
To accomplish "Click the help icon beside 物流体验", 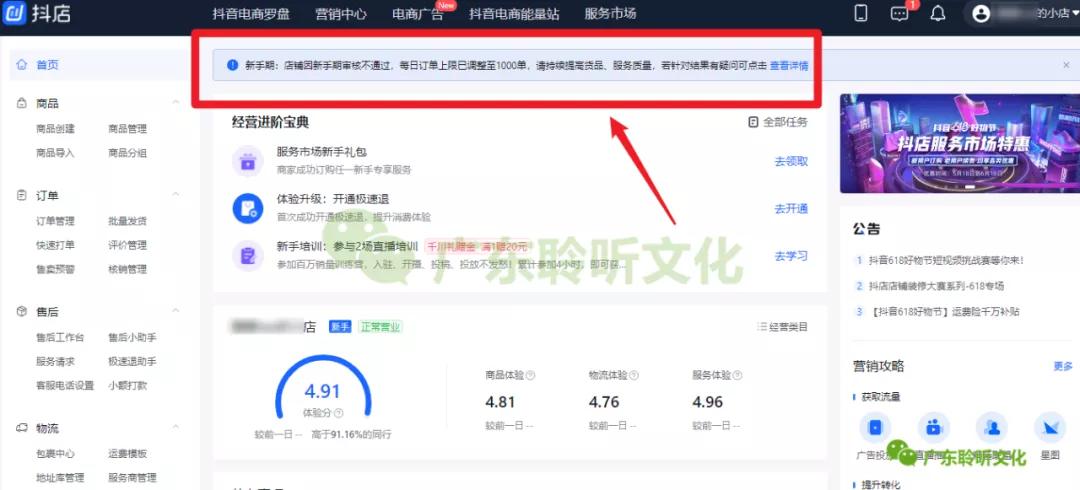I will [x=634, y=376].
